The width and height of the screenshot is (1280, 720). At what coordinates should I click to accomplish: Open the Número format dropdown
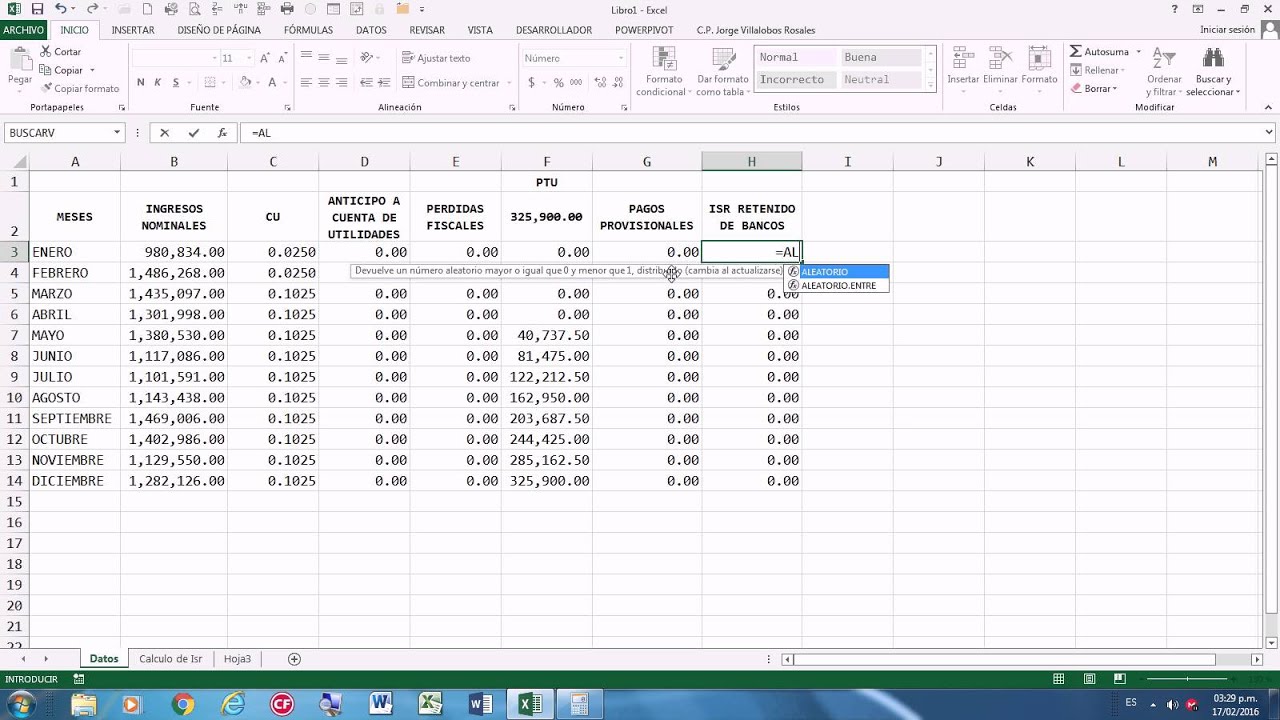[623, 58]
